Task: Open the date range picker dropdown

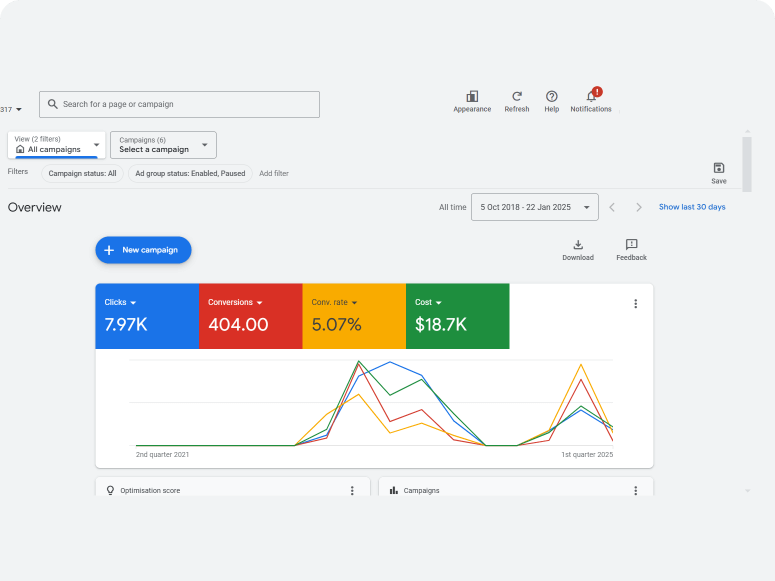Action: point(534,207)
